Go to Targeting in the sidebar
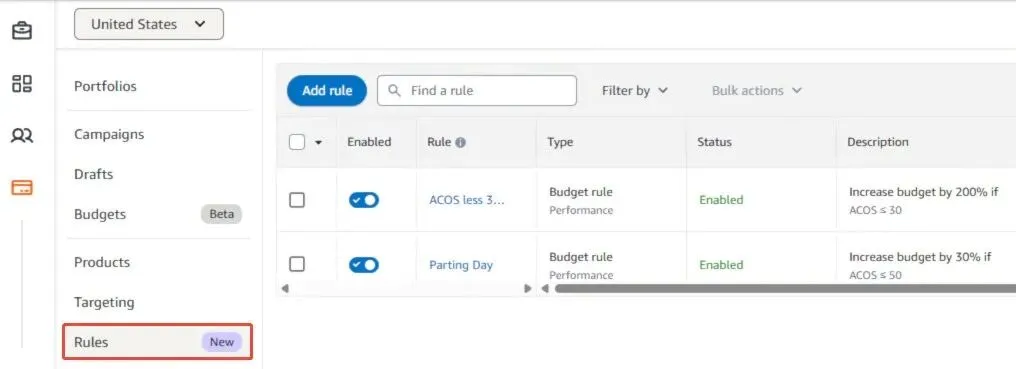This screenshot has width=1016, height=369. point(104,302)
